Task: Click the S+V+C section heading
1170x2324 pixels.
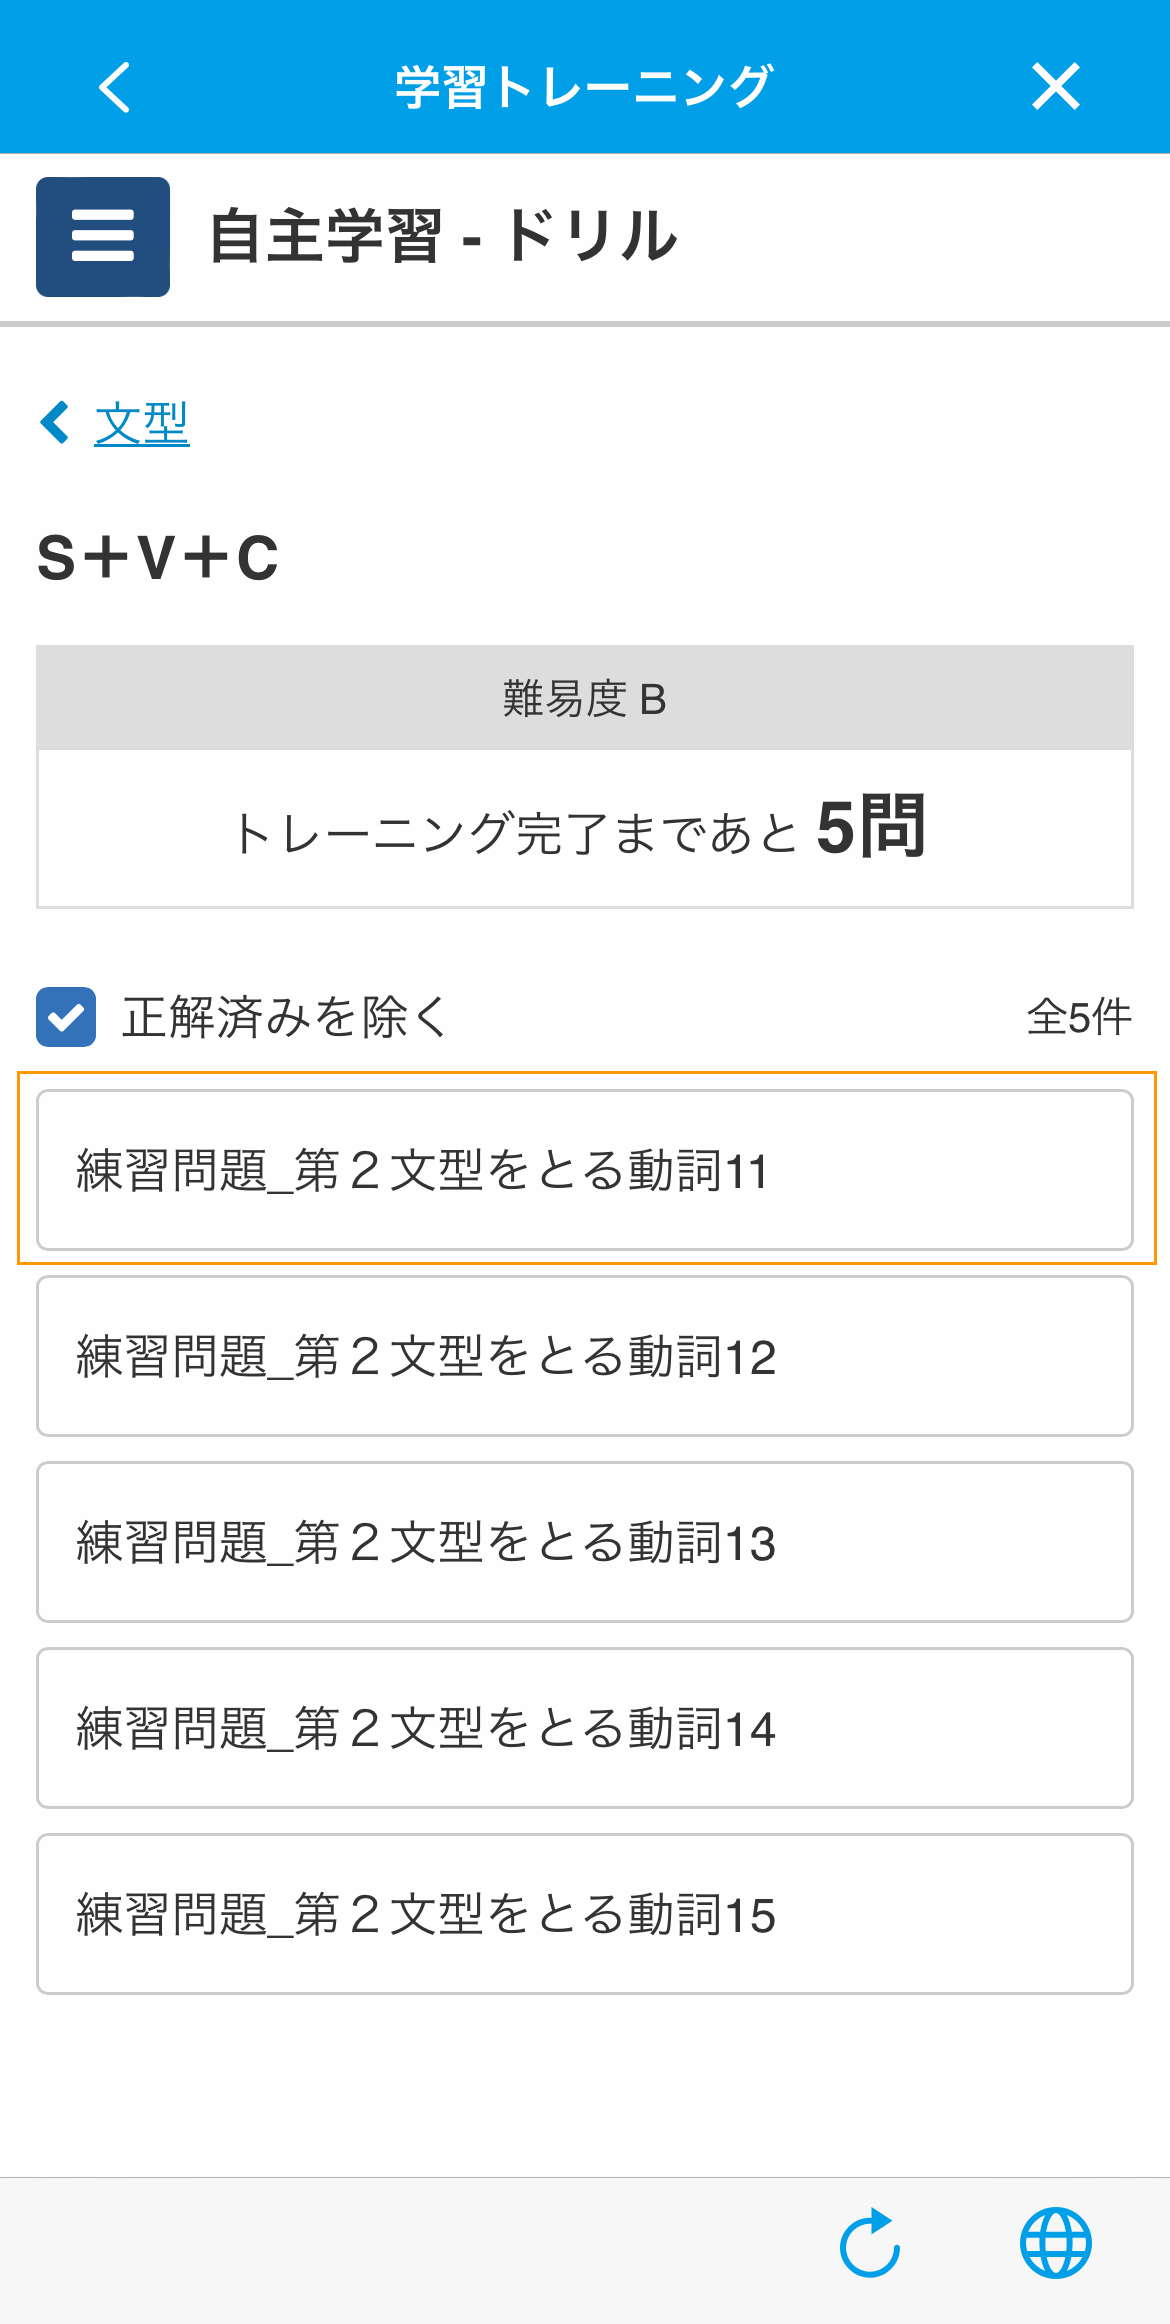Action: click(x=158, y=557)
